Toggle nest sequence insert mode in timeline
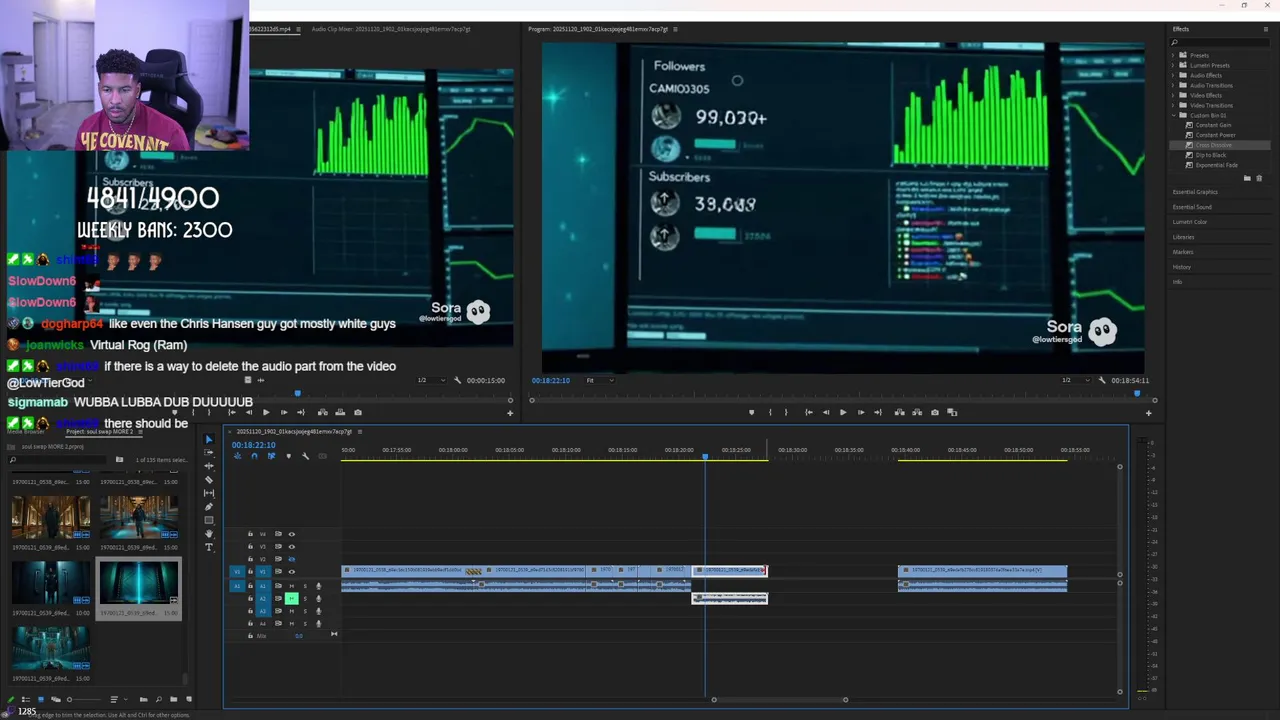 click(x=237, y=456)
